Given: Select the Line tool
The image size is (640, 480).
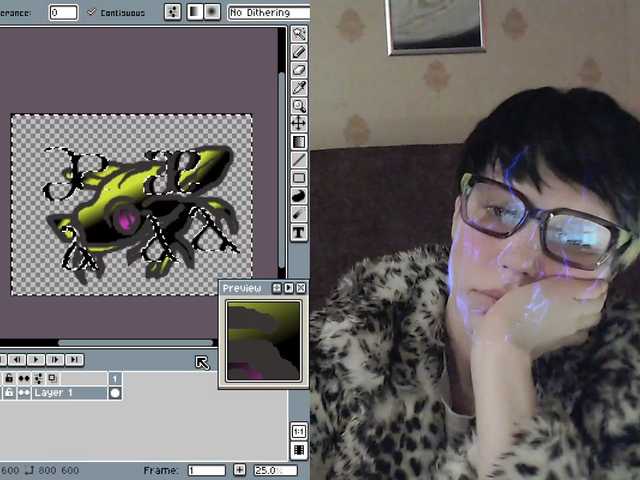Looking at the screenshot, I should [x=298, y=160].
